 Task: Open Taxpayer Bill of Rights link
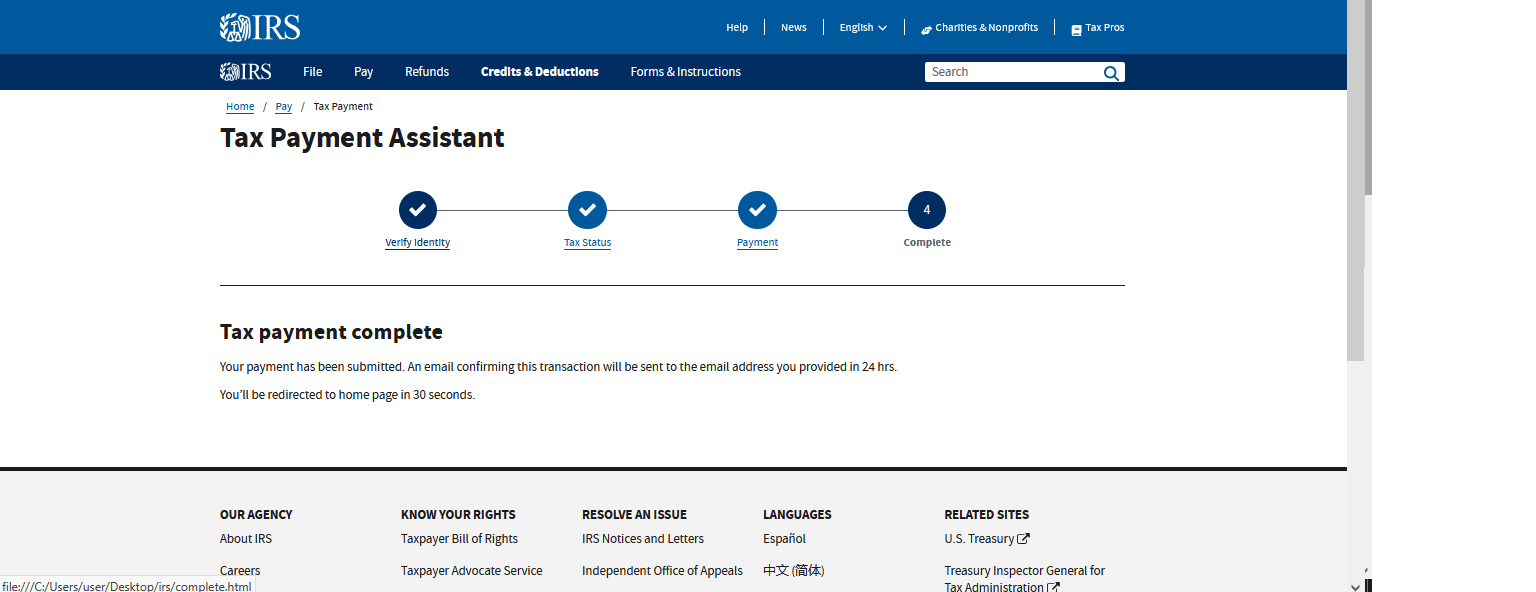click(x=459, y=539)
